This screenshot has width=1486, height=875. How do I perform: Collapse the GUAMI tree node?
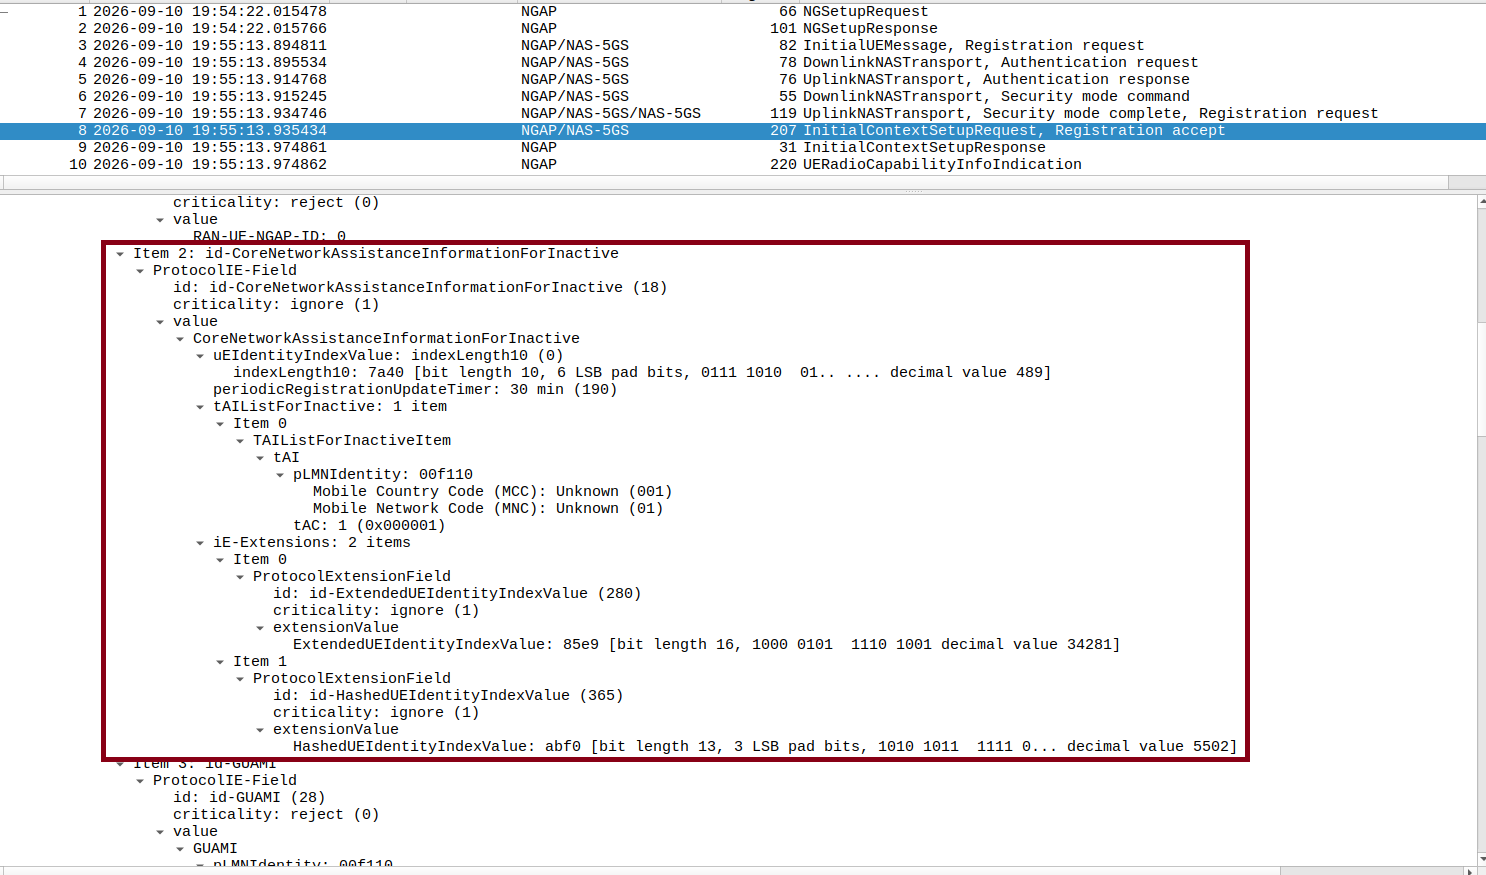(180, 849)
